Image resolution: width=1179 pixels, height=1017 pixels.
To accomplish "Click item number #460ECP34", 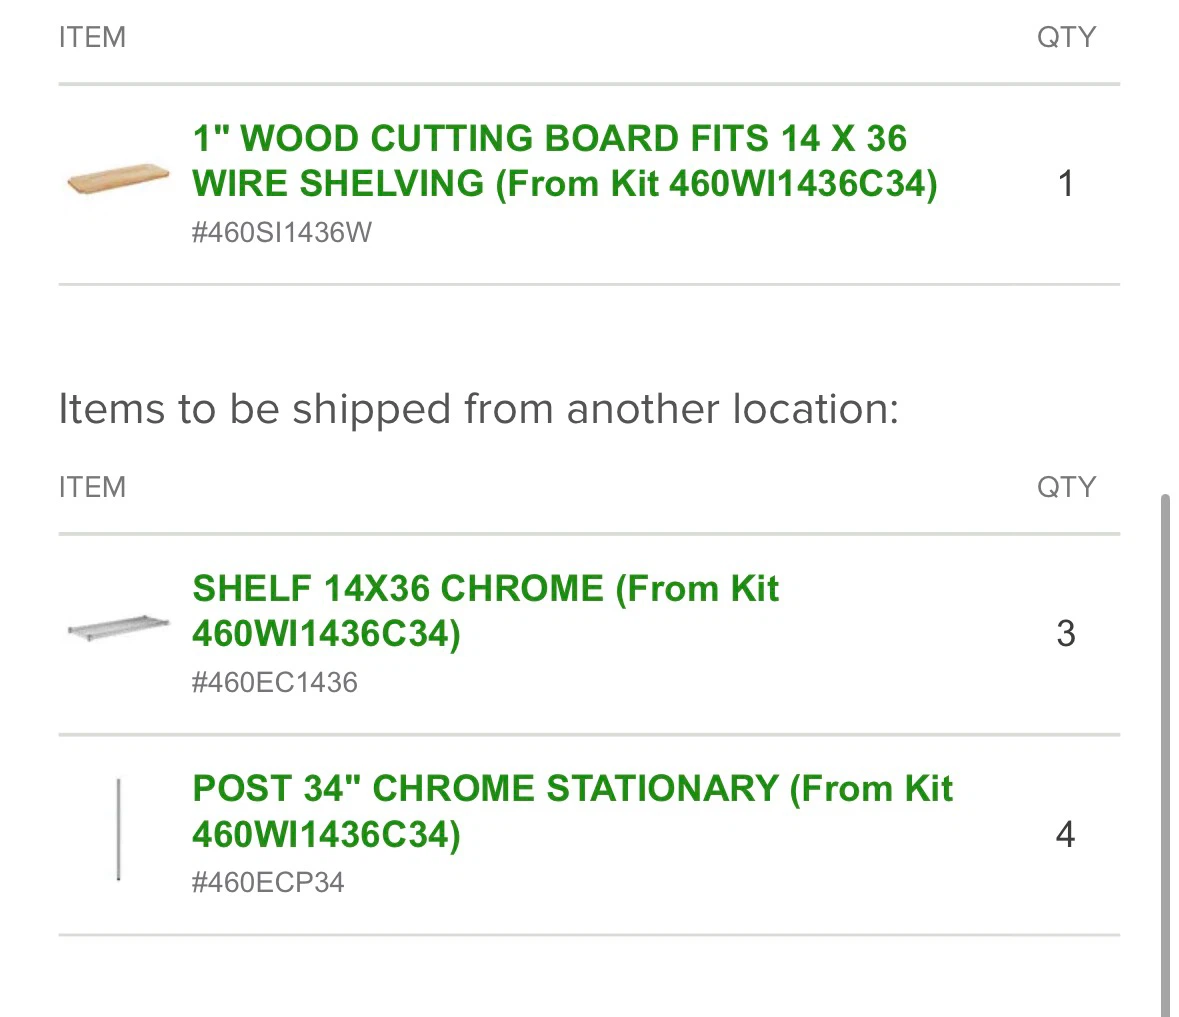I will click(268, 882).
